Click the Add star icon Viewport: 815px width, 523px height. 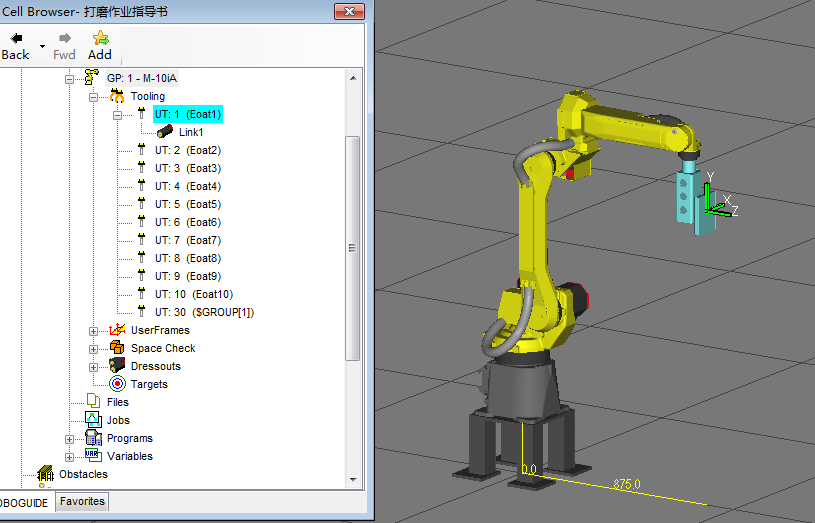pyautogui.click(x=100, y=38)
